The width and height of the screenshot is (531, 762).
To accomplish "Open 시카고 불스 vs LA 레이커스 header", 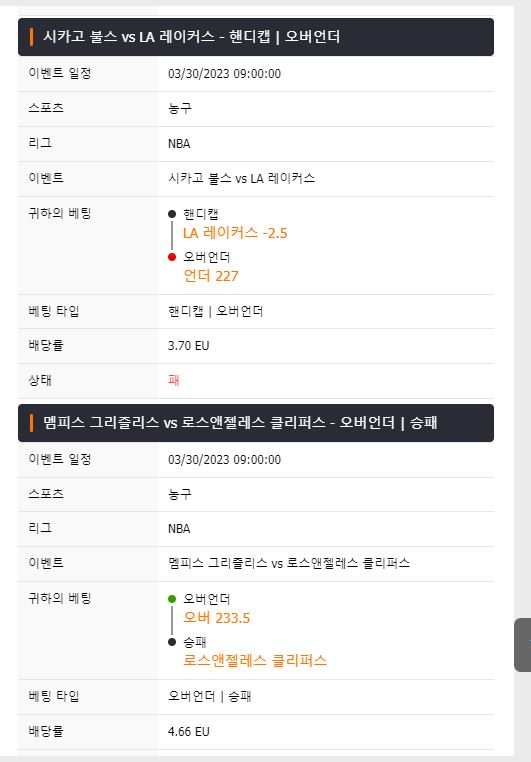I will [256, 37].
